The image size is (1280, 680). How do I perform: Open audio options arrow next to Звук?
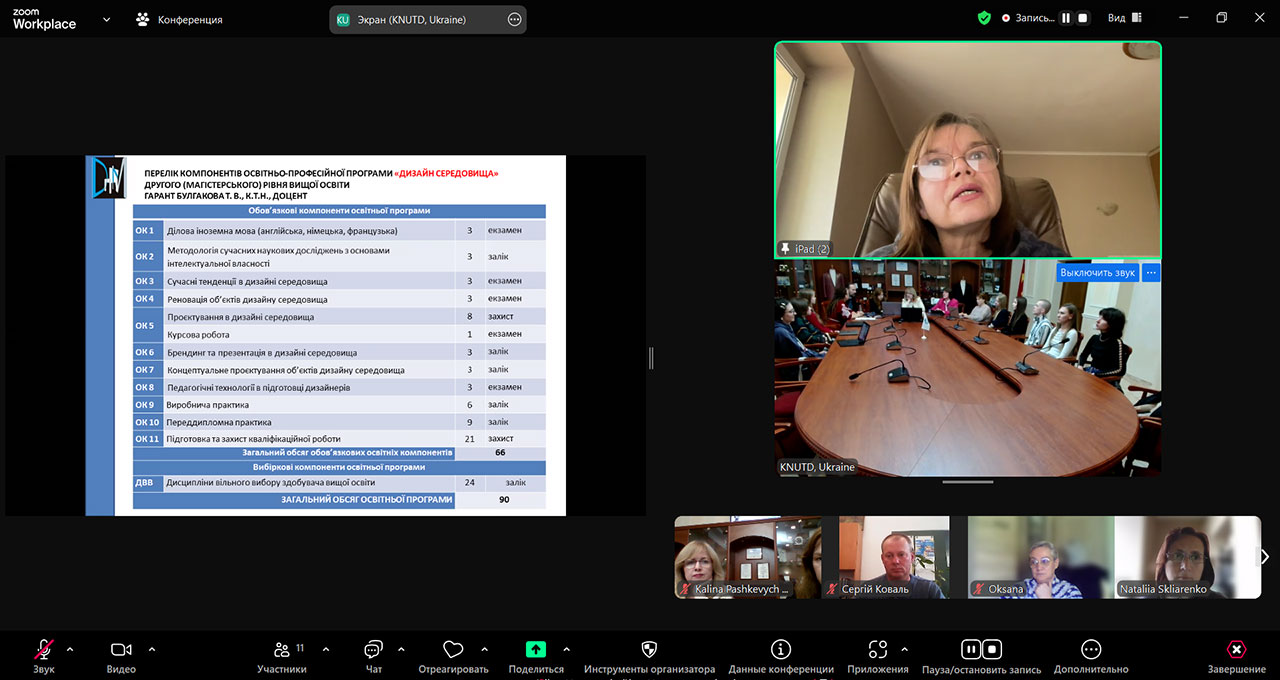click(x=70, y=648)
